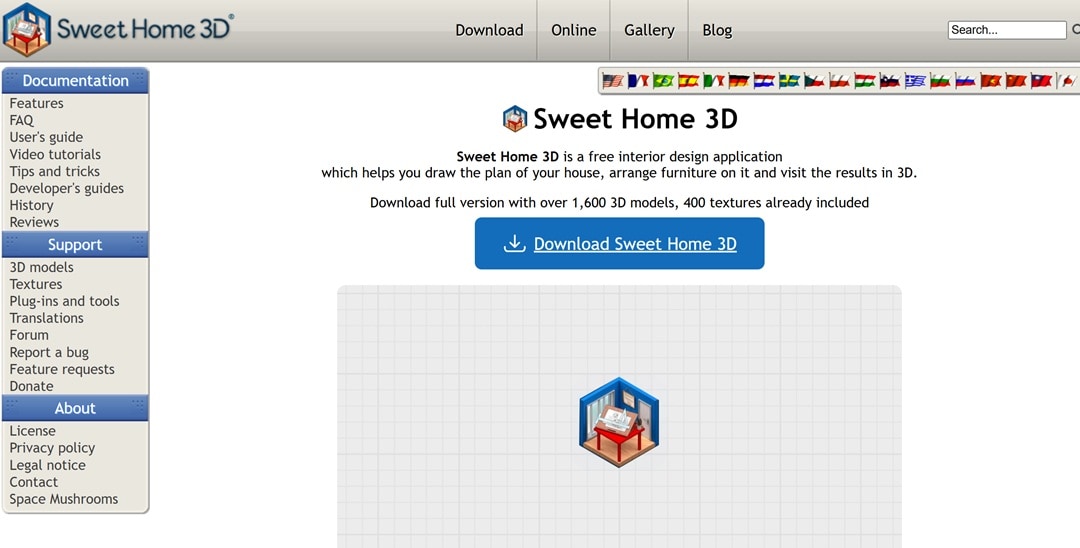
Task: Select the Czech flag language
Action: [x=815, y=81]
